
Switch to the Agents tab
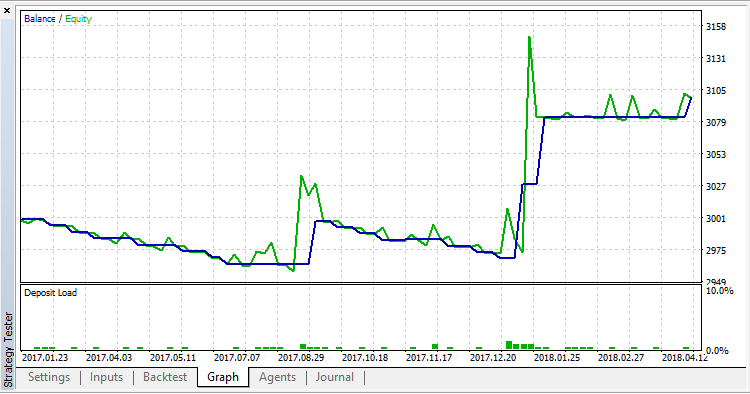click(x=277, y=377)
